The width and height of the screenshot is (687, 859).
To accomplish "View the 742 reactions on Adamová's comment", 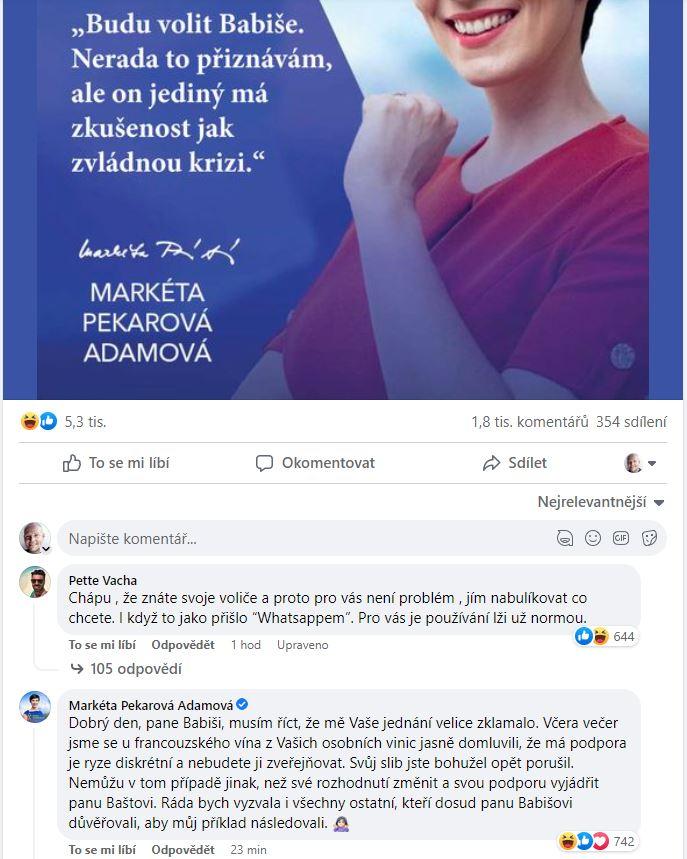I will [x=596, y=841].
